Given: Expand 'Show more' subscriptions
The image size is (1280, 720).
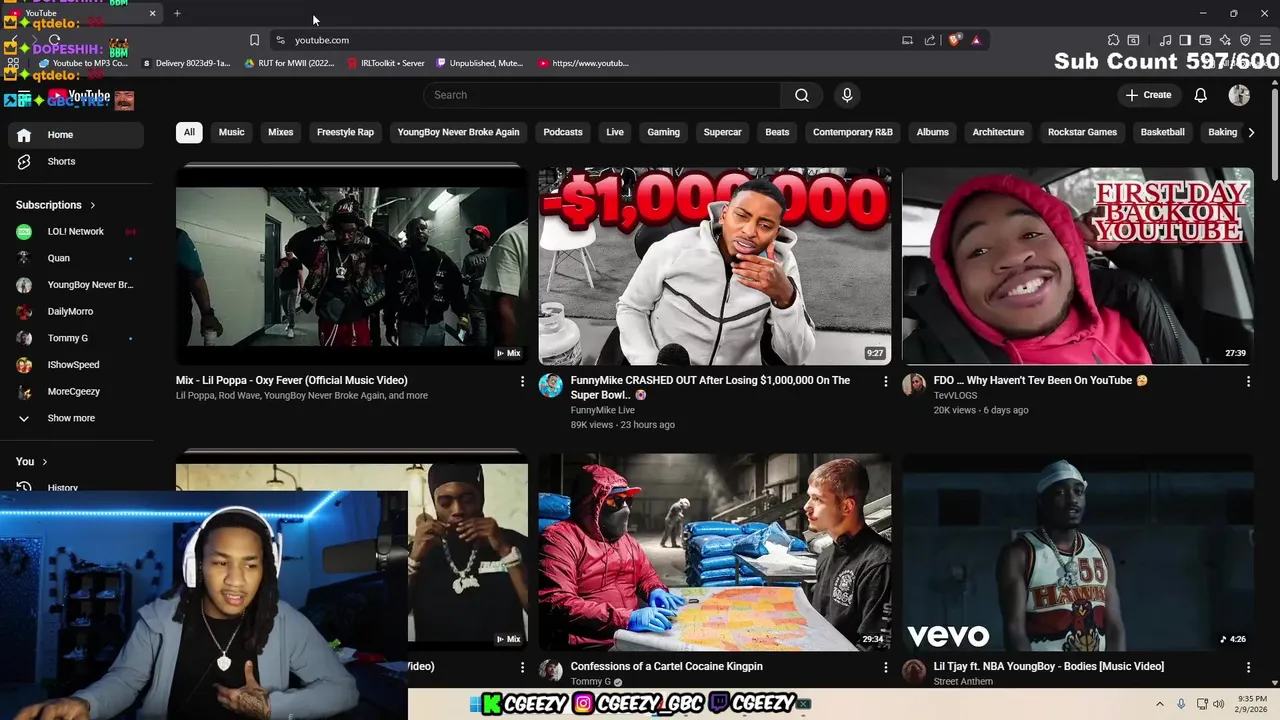Looking at the screenshot, I should pos(72,418).
